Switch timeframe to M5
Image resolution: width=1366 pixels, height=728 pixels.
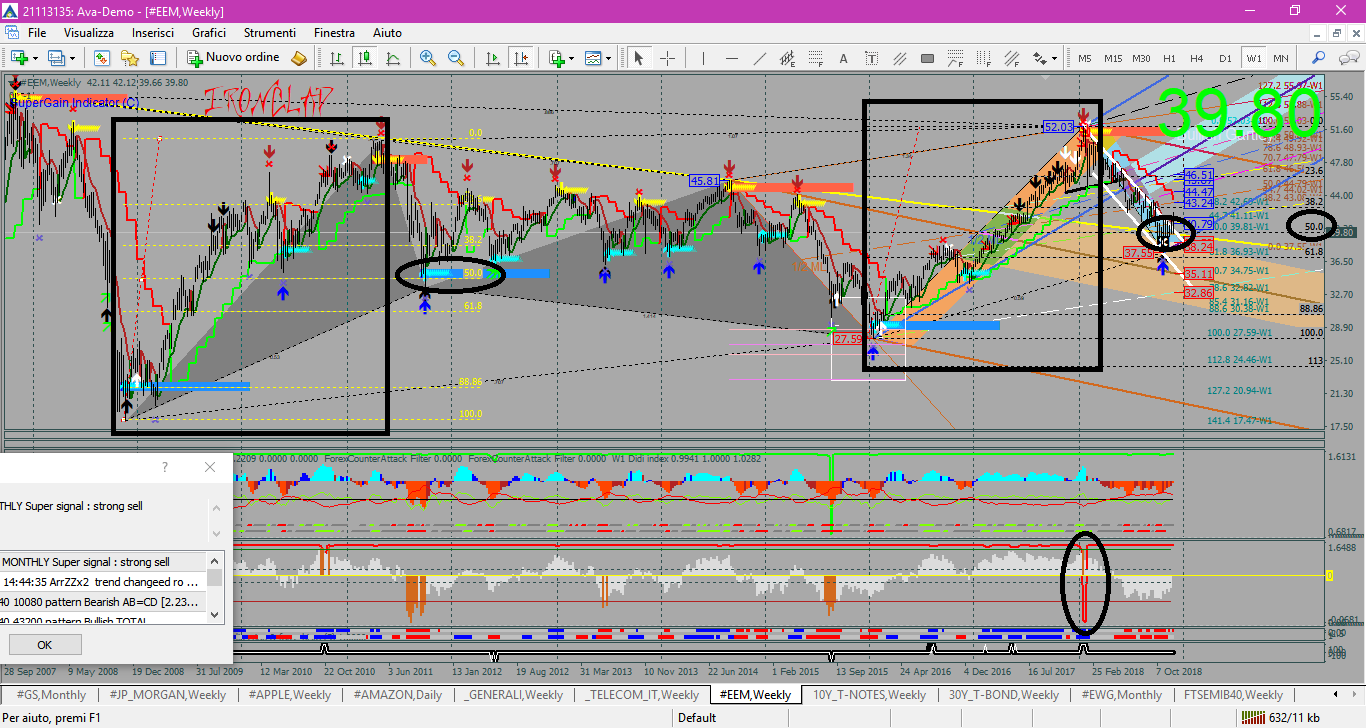tap(1085, 58)
